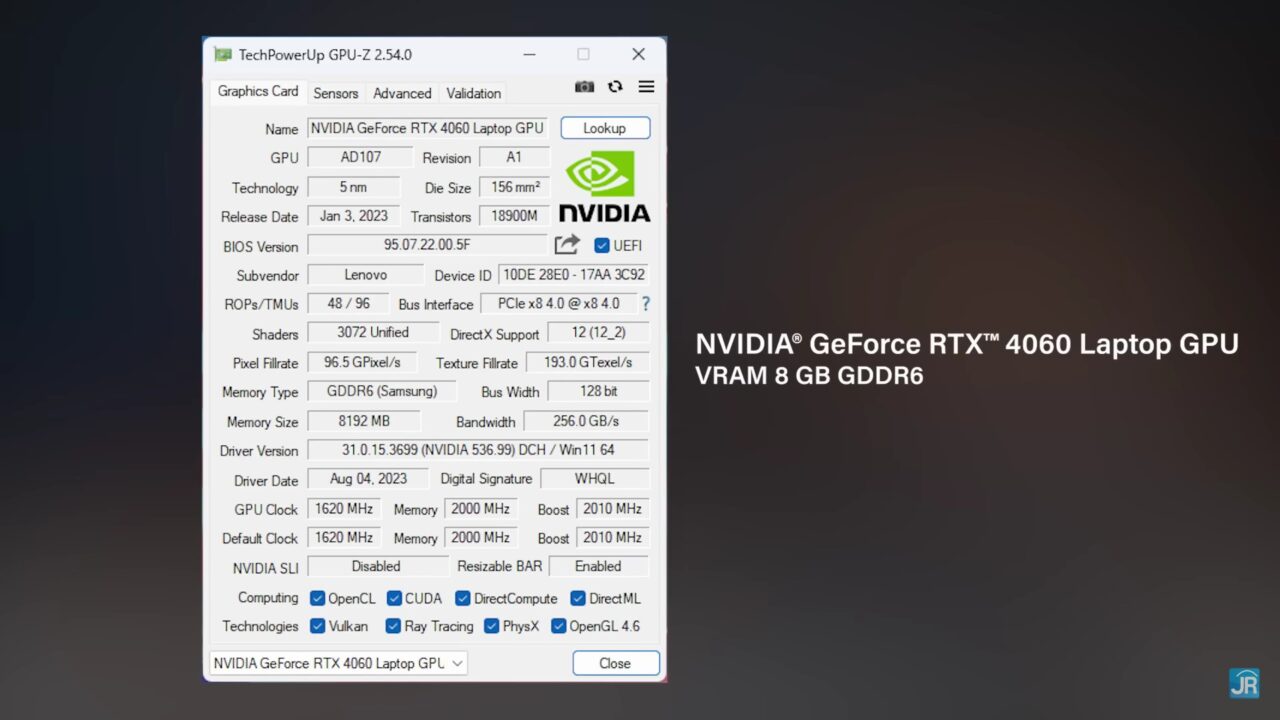Viewport: 1280px width, 720px height.
Task: Switch to the Advanced tab
Action: (x=402, y=93)
